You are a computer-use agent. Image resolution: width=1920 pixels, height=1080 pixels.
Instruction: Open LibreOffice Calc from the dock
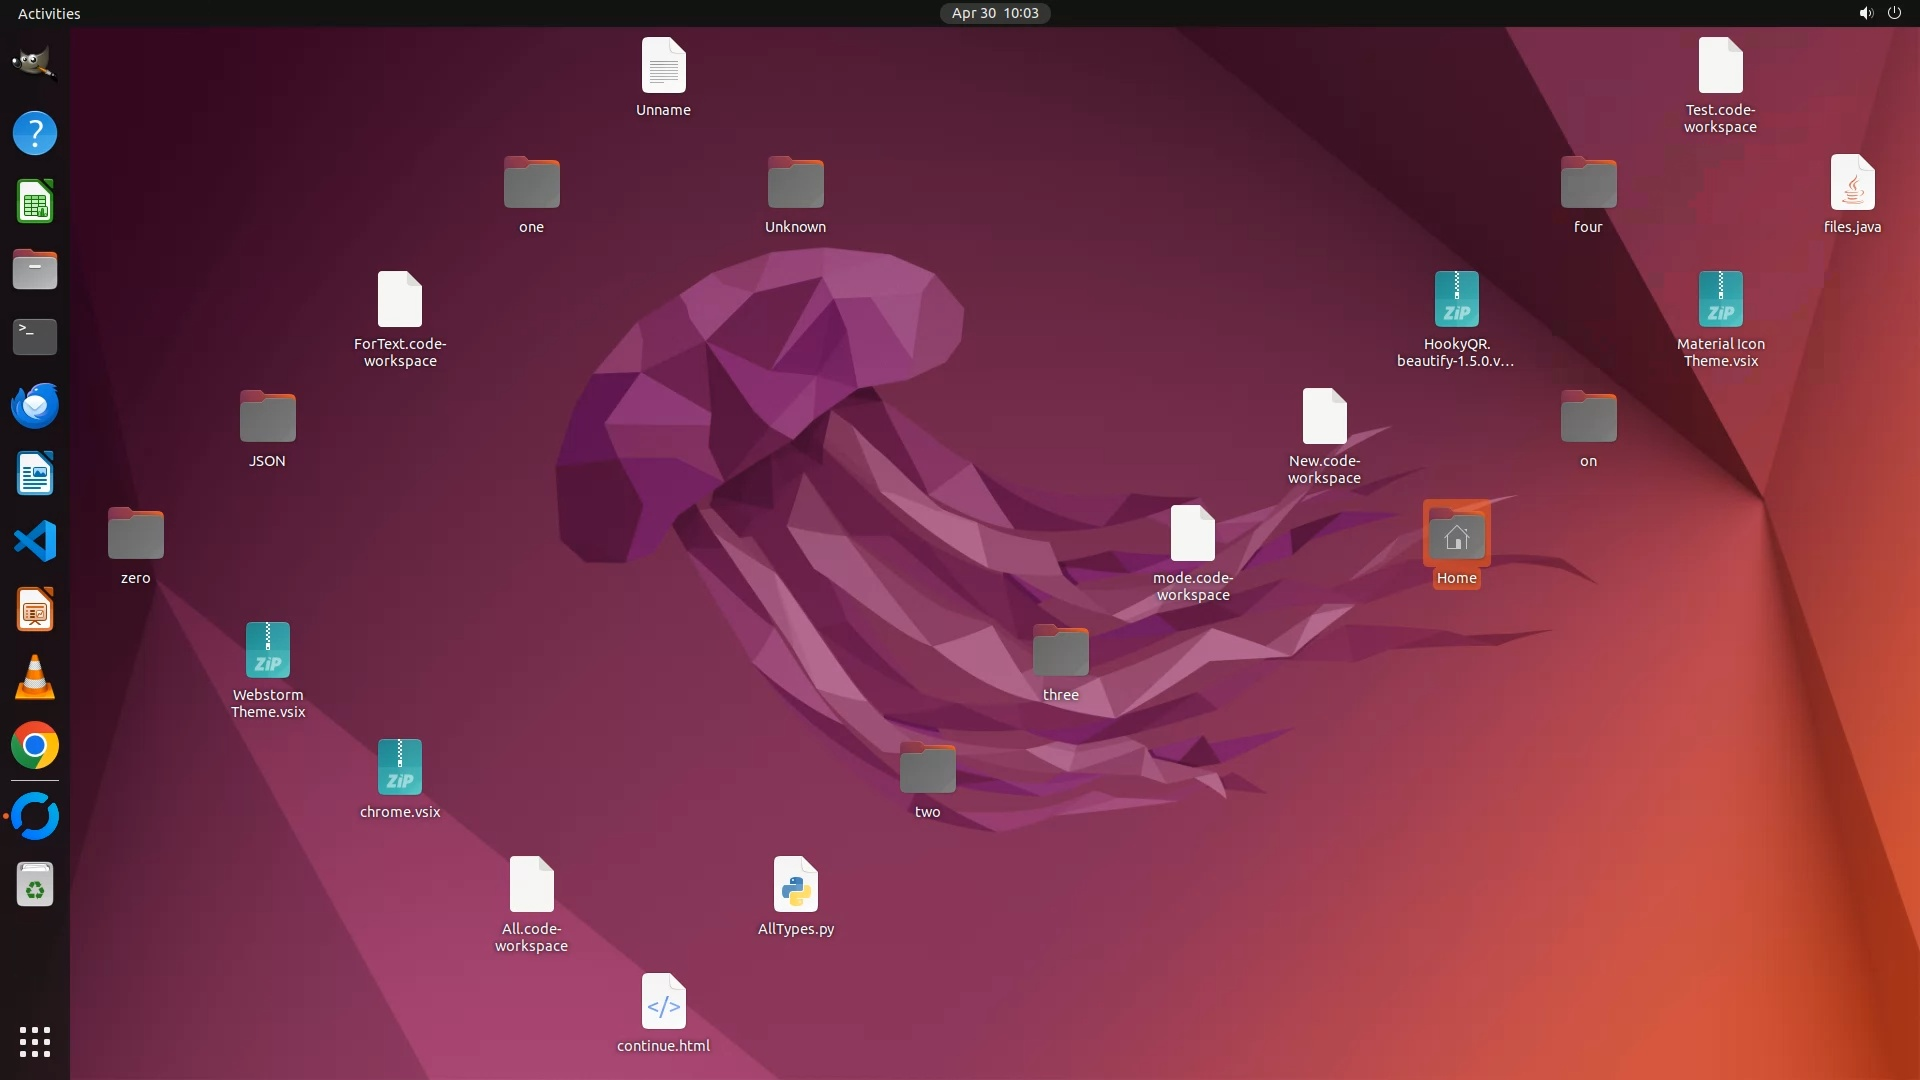tap(35, 202)
